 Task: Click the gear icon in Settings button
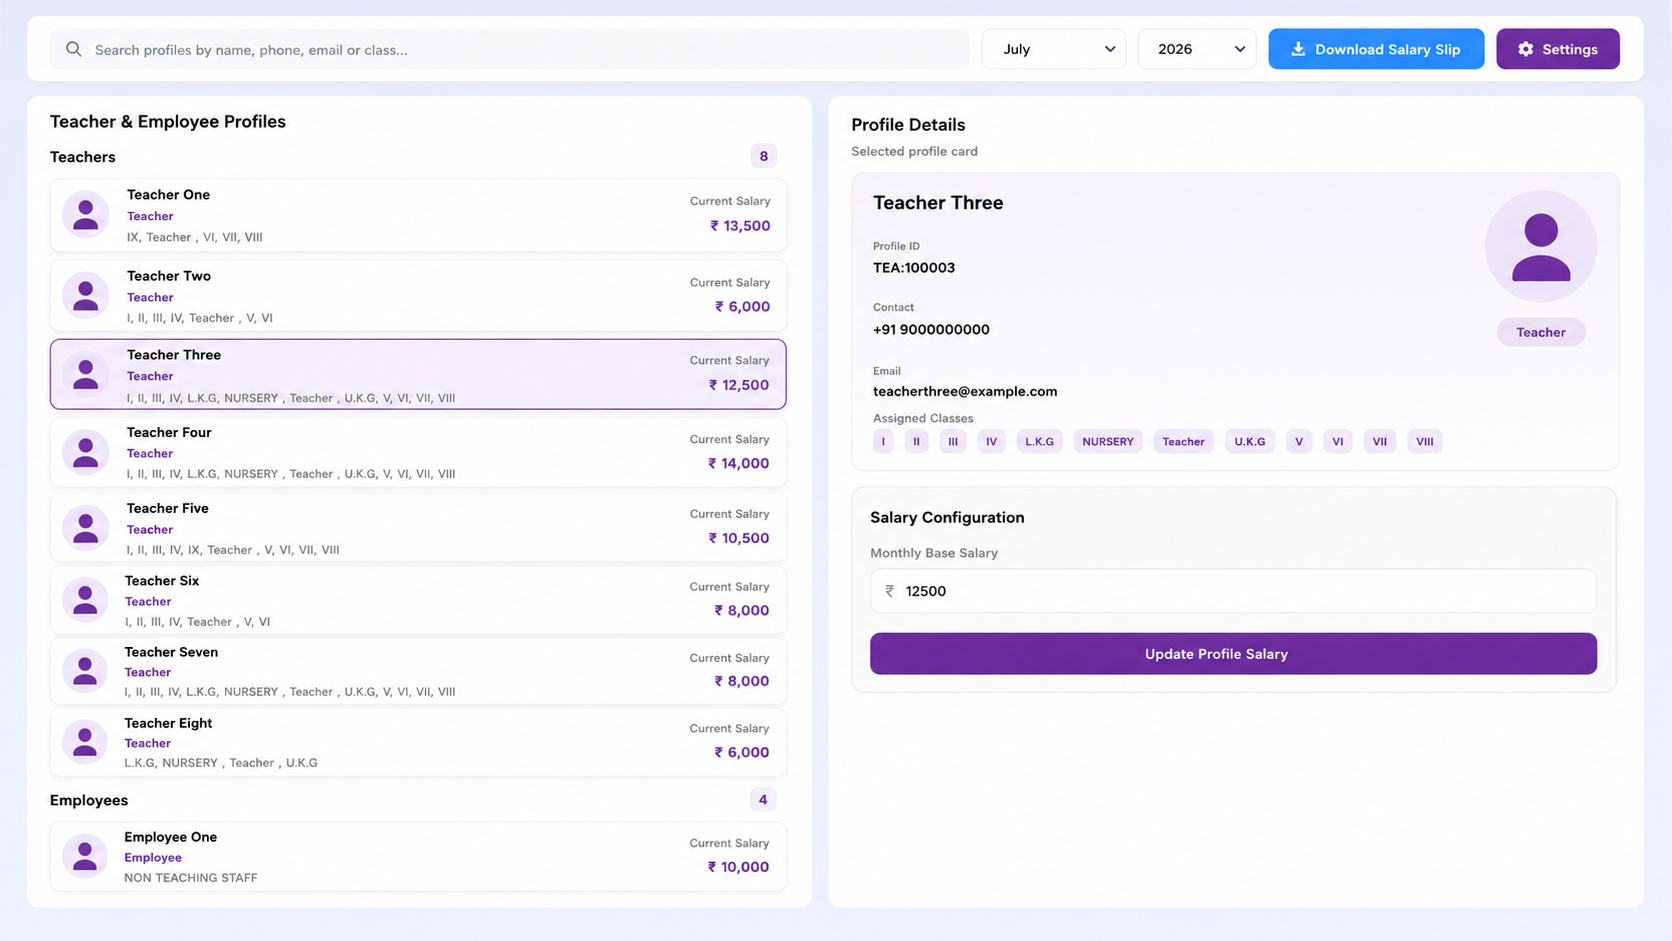1525,49
